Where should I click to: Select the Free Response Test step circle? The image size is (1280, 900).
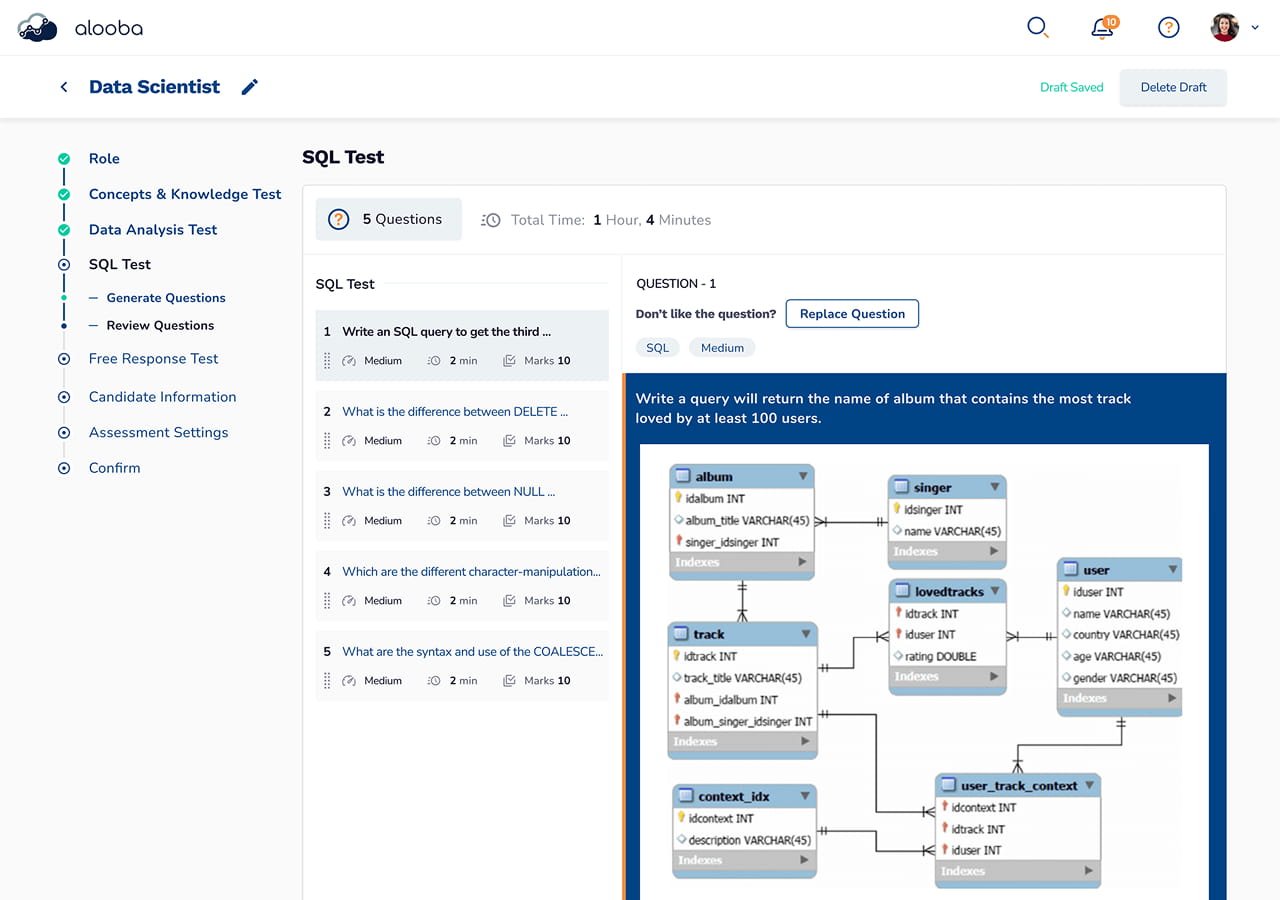point(64,359)
